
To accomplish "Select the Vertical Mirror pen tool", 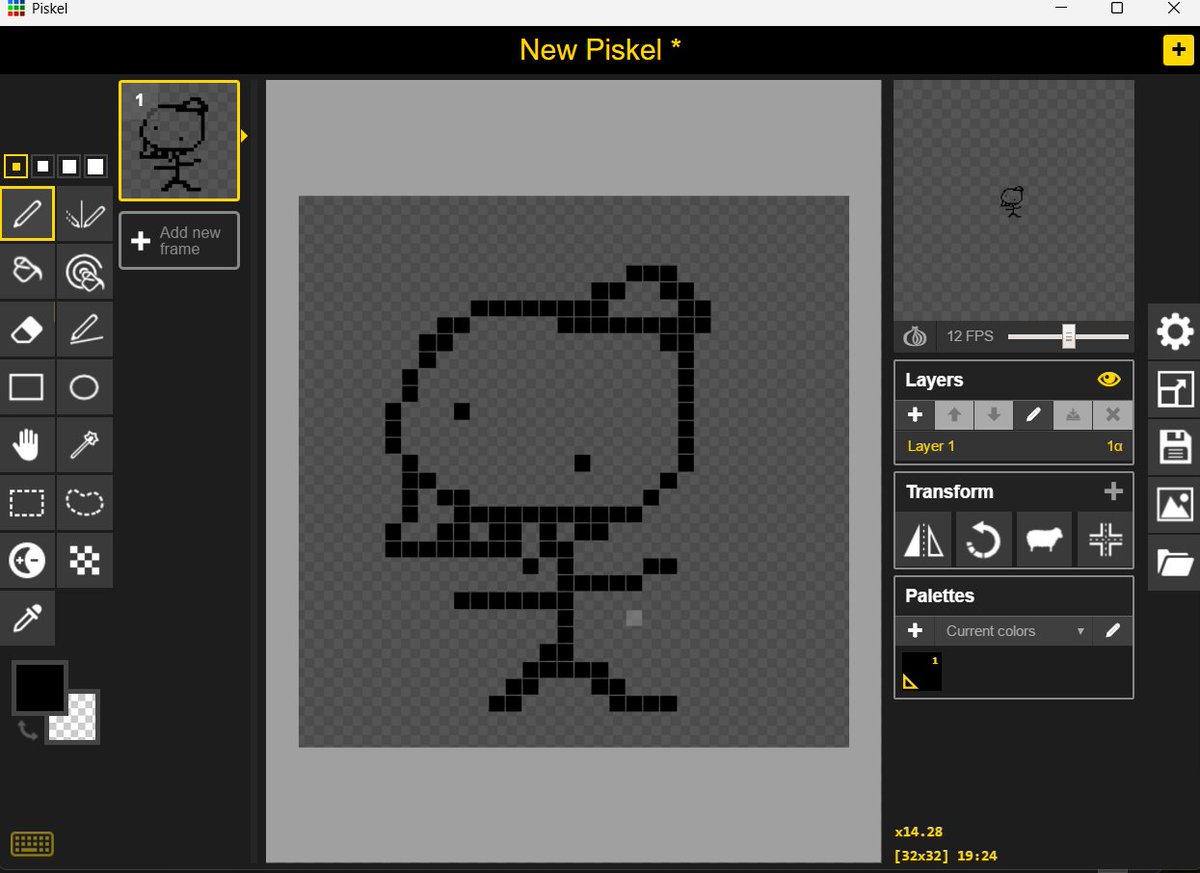I will point(85,213).
